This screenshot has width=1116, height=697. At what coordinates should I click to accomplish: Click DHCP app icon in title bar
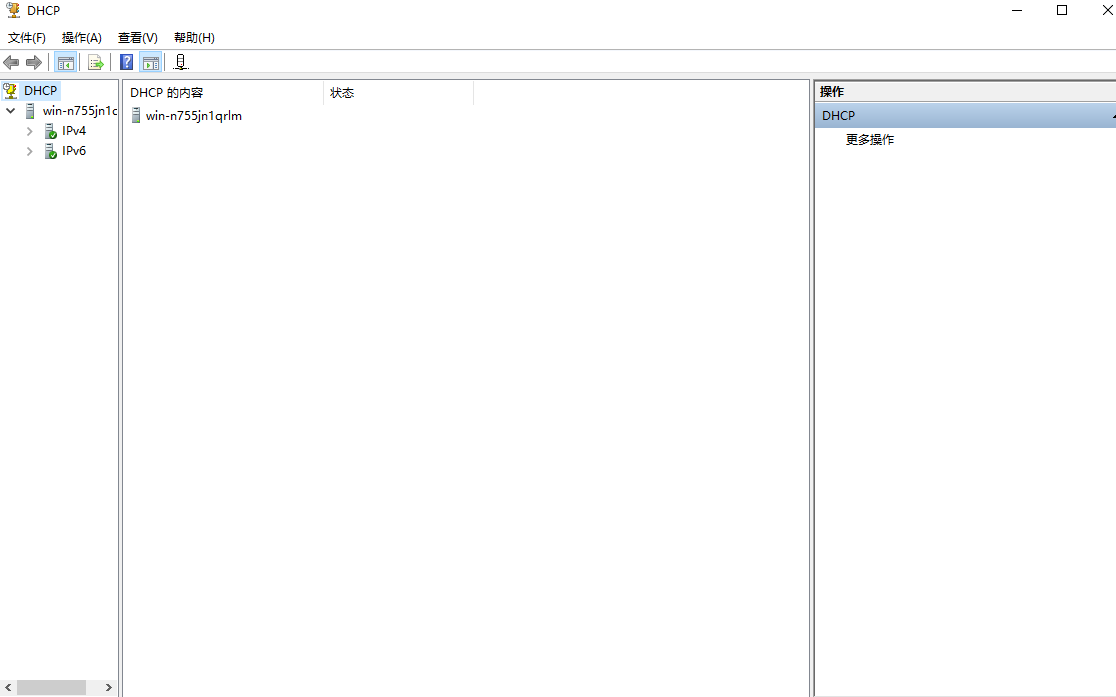(x=13, y=10)
